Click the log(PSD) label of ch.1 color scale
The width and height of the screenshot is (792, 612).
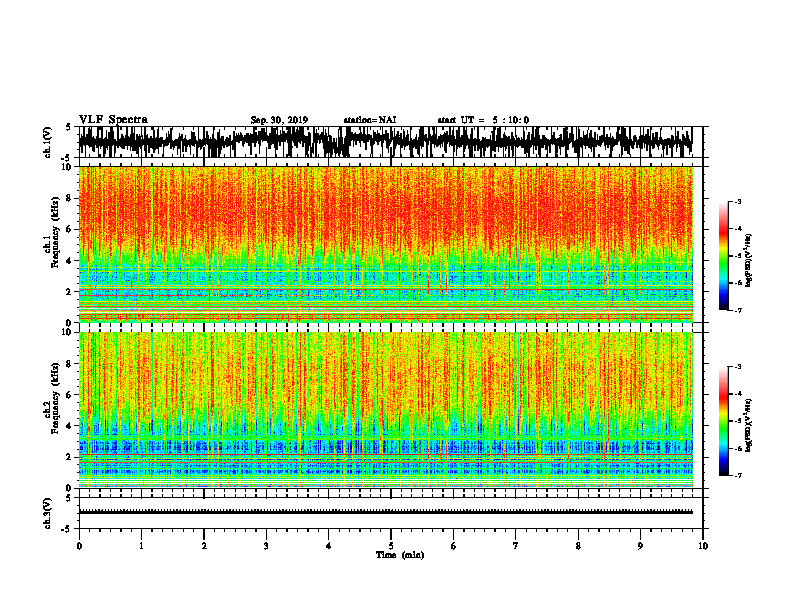(749, 260)
